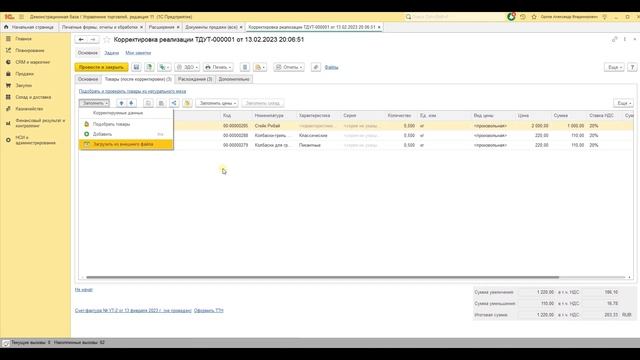Image resolution: width=640 pixels, height=360 pixels.
Task: Open CRM и маркетинг section
Action: point(33,62)
